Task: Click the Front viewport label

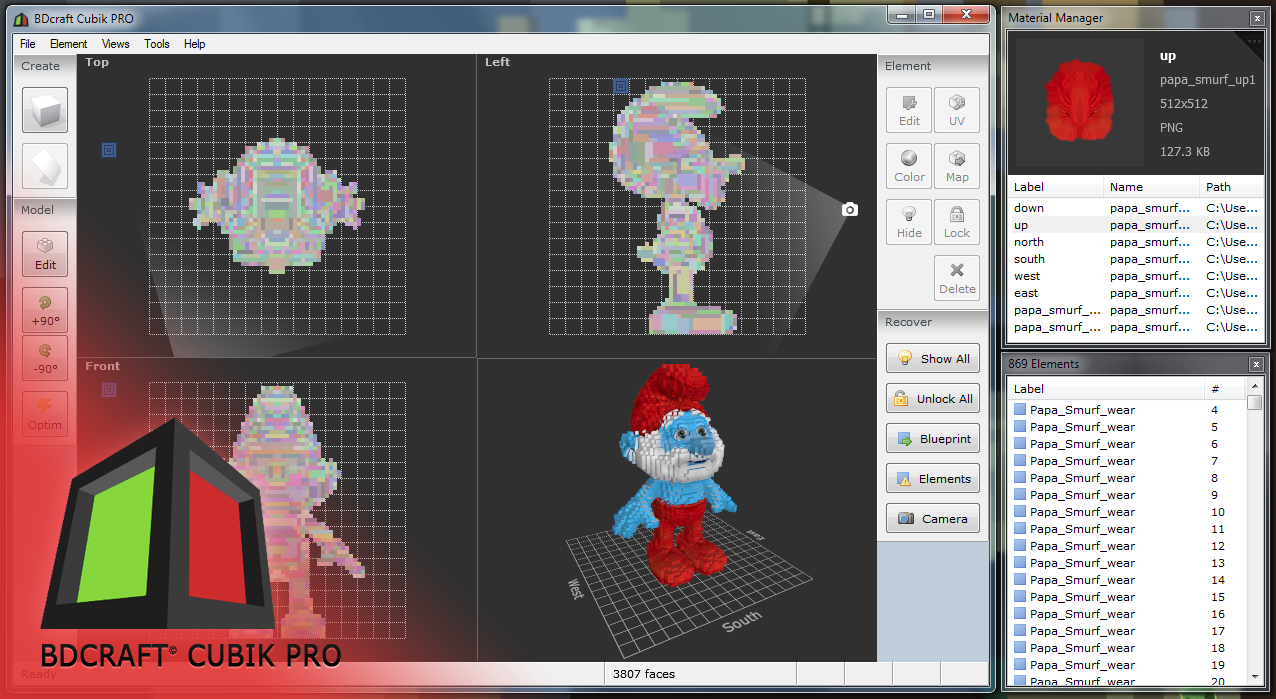Action: [102, 366]
